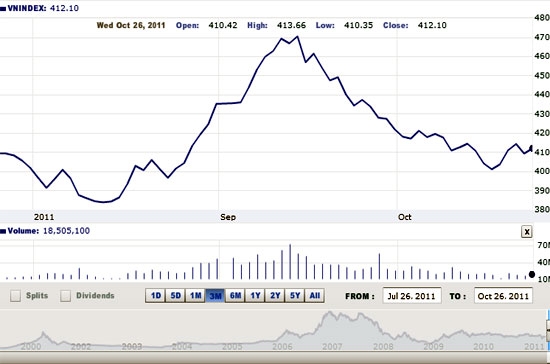550x364 pixels.
Task: Click 2004 in the overview timeline
Action: (x=181, y=346)
